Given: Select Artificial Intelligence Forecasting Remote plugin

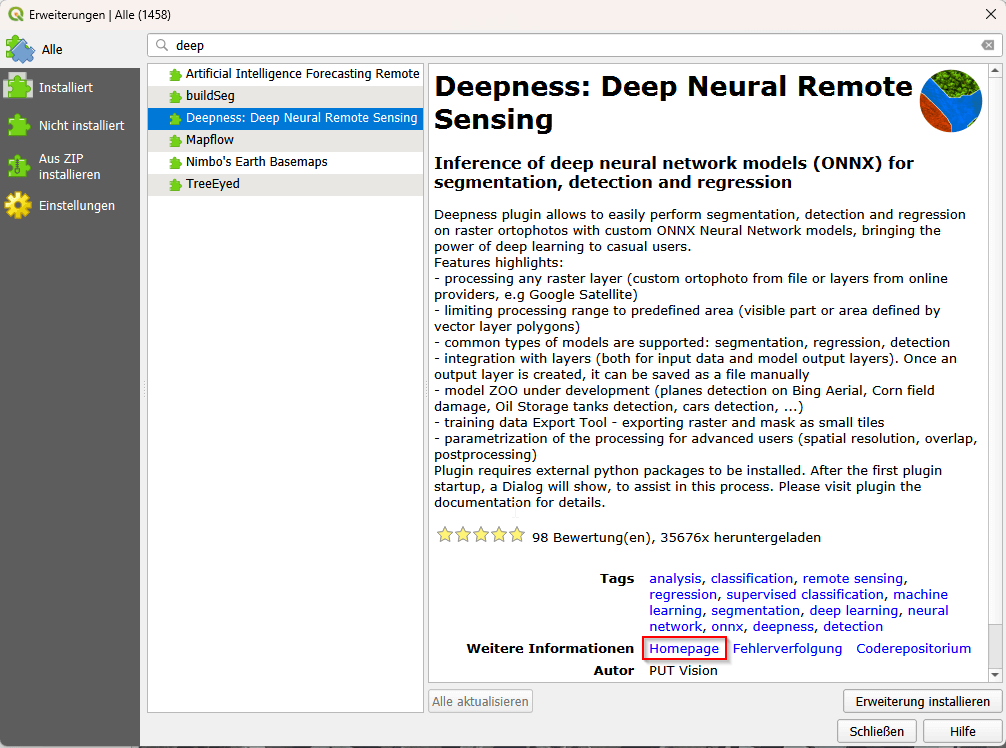Looking at the screenshot, I should (x=302, y=74).
